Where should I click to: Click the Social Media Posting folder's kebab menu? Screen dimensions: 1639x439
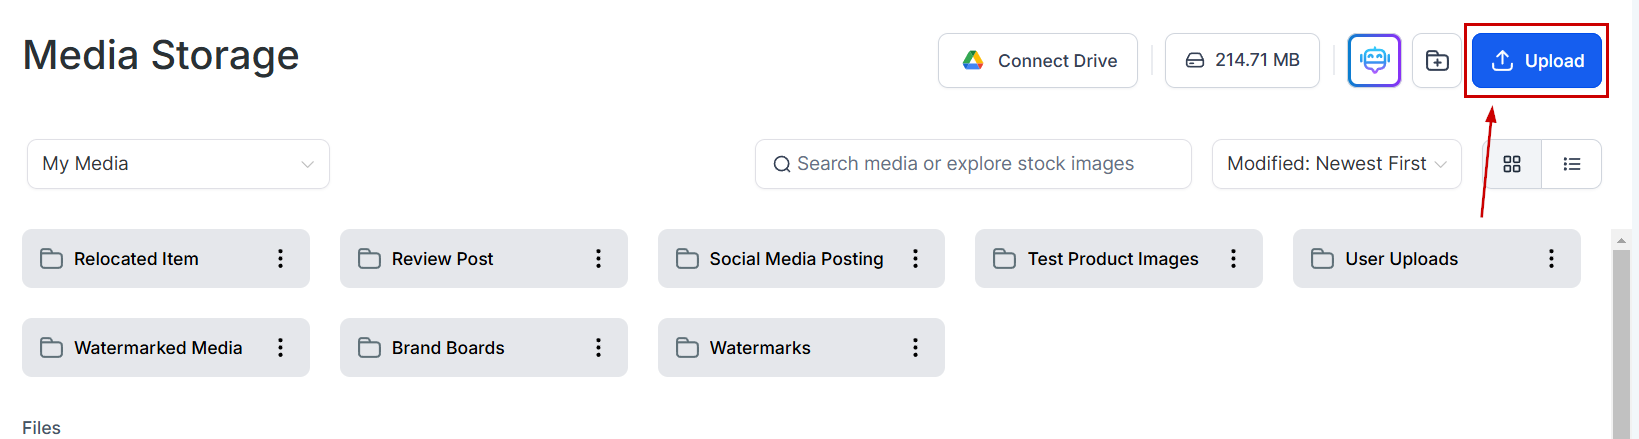(915, 259)
